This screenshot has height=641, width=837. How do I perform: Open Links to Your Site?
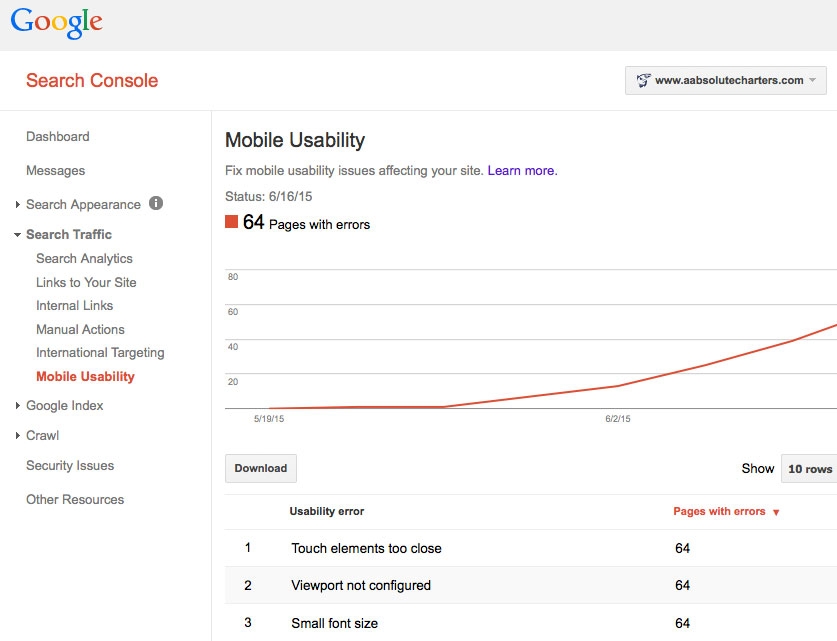(86, 282)
